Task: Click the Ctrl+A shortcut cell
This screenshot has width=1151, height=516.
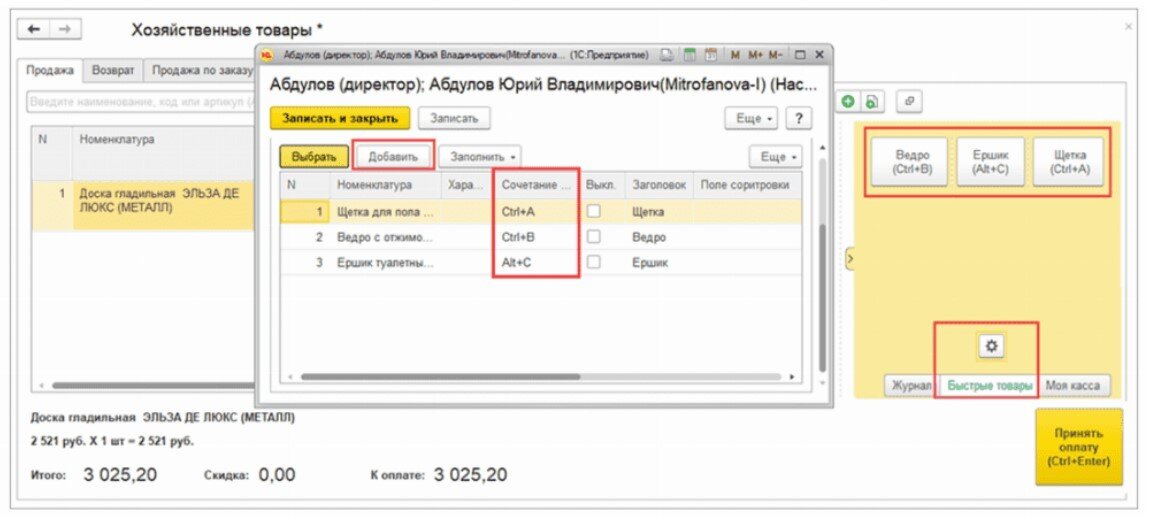Action: (537, 211)
